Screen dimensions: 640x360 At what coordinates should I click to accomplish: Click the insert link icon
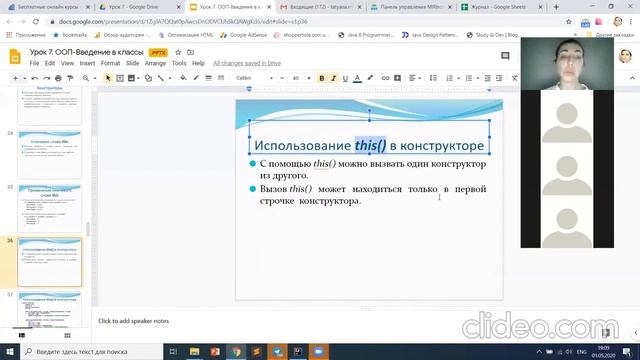385,78
